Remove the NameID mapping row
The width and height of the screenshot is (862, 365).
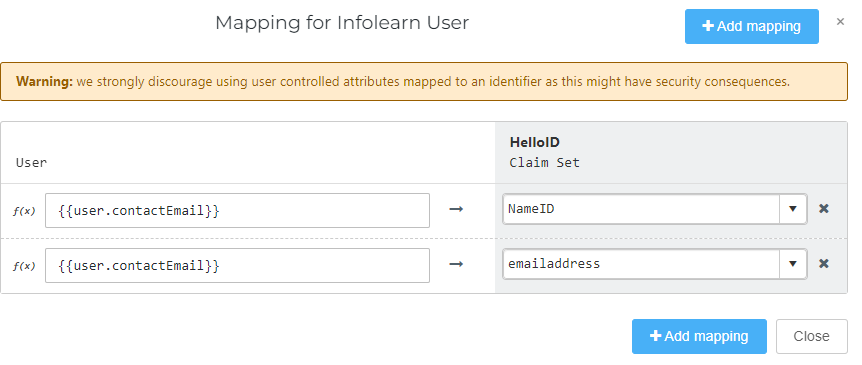point(824,209)
